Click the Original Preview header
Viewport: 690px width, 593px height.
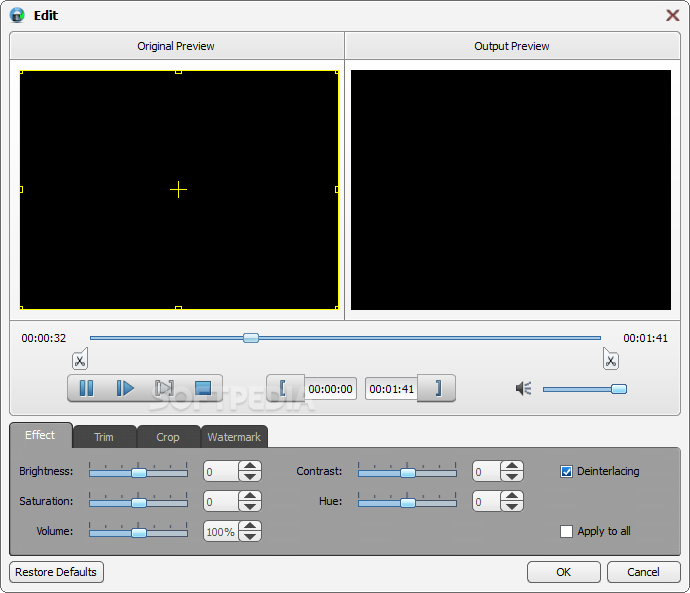click(176, 46)
